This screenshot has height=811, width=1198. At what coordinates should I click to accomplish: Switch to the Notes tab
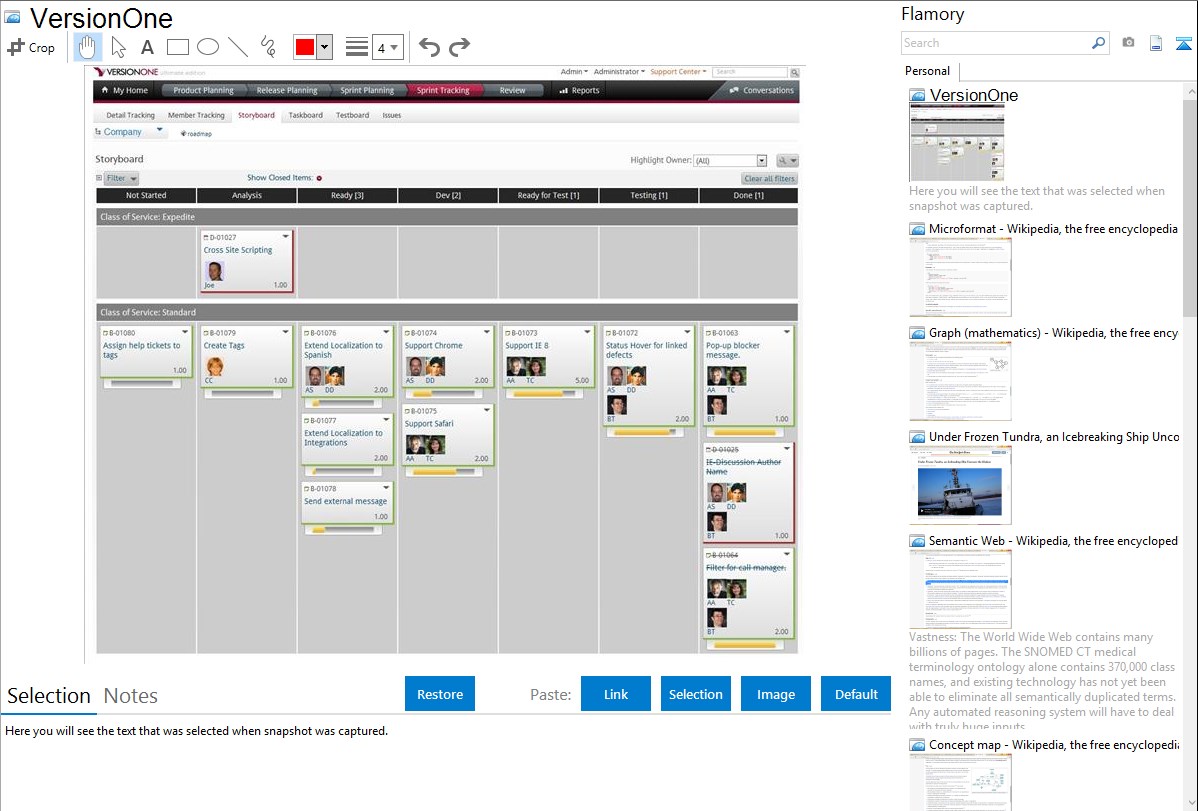[x=131, y=696]
